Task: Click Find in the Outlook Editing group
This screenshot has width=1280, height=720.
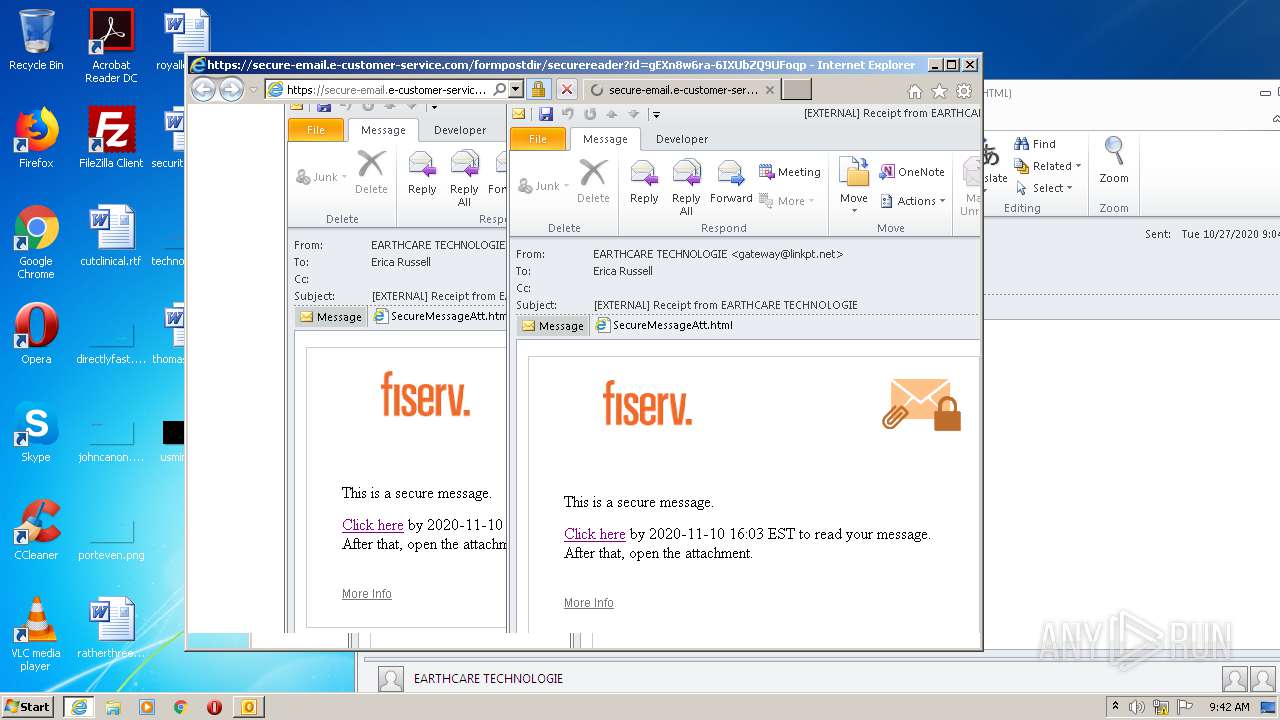Action: (1035, 144)
